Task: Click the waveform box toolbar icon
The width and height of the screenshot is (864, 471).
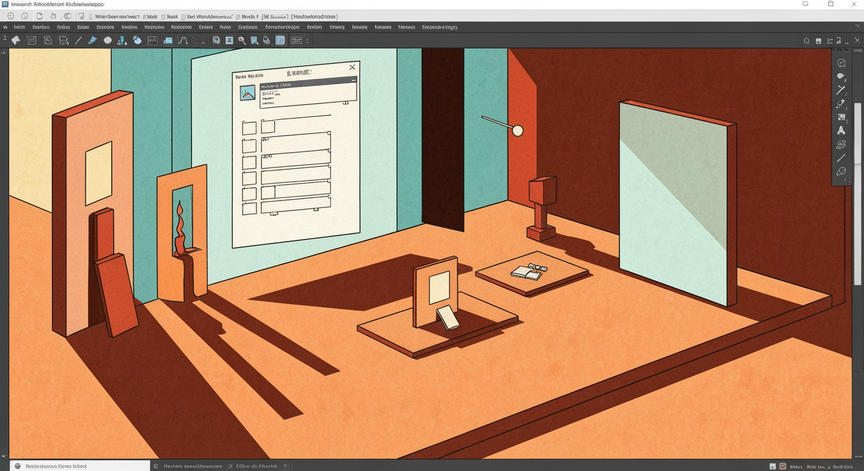Action: coord(152,40)
